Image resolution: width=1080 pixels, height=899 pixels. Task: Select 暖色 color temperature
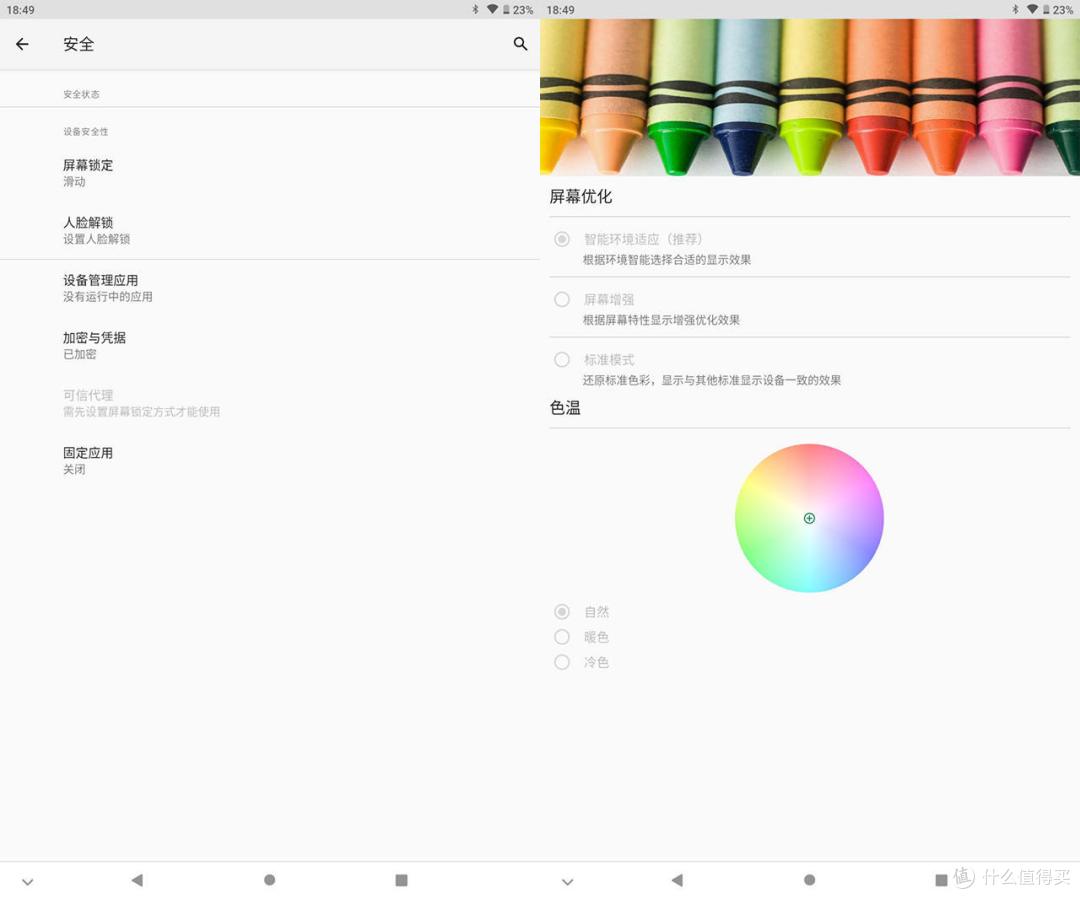click(562, 637)
